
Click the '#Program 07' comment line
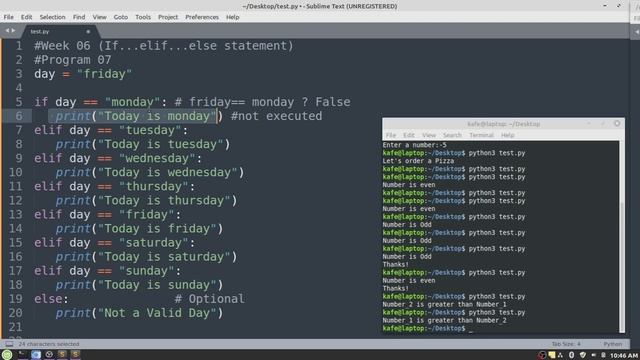(73, 60)
